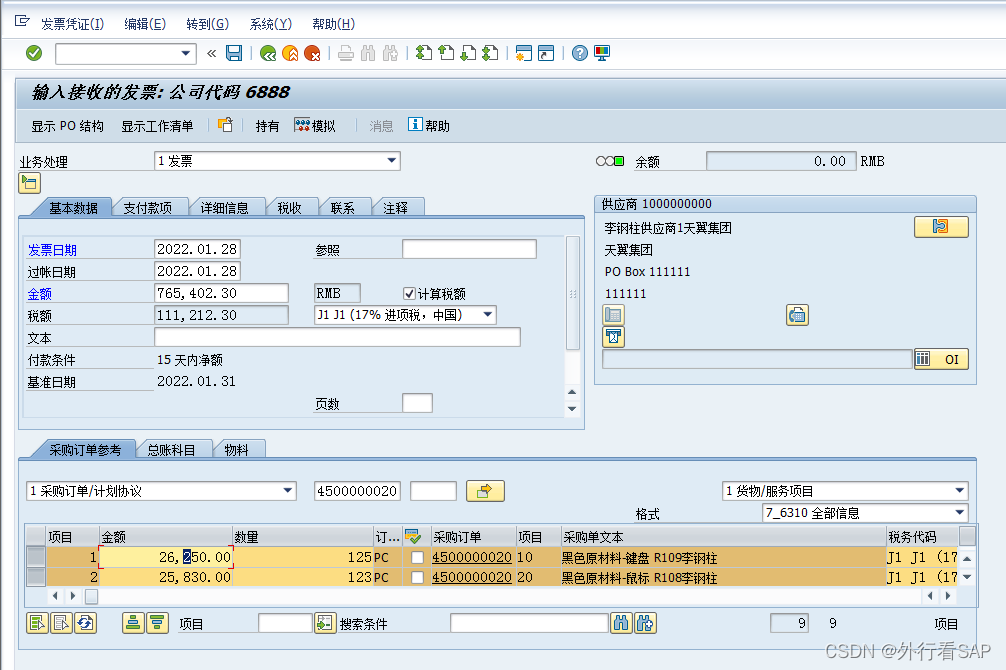
Task: Open the 编辑 menu
Action: (145, 24)
